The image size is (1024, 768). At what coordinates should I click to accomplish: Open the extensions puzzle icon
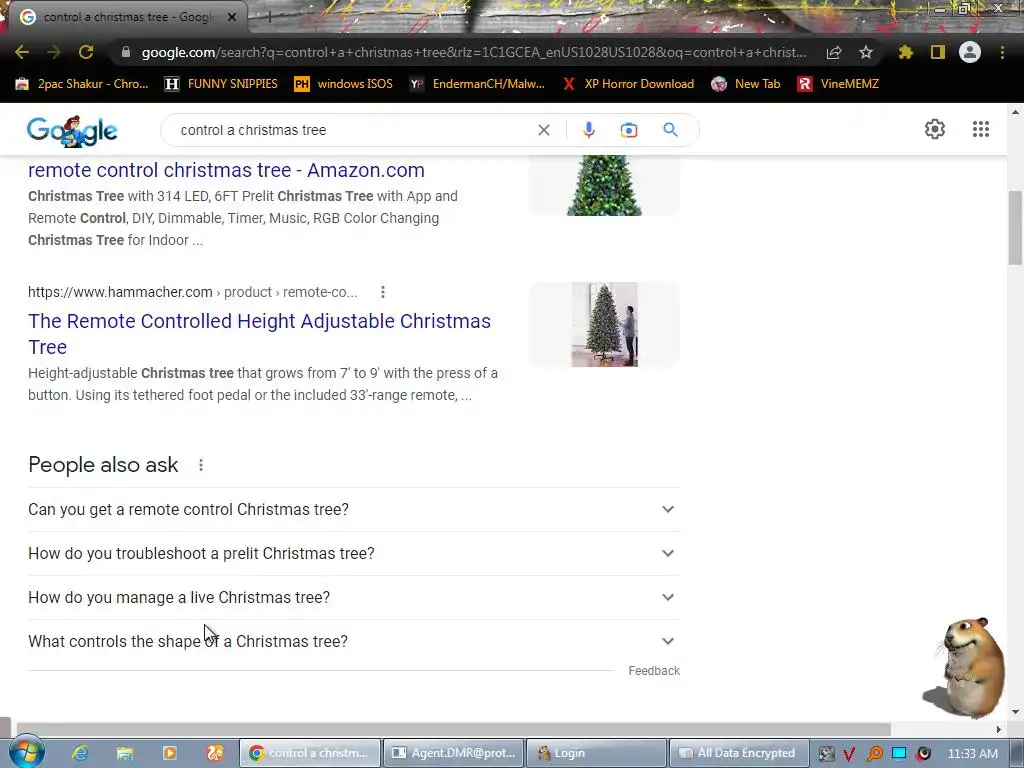click(x=905, y=52)
